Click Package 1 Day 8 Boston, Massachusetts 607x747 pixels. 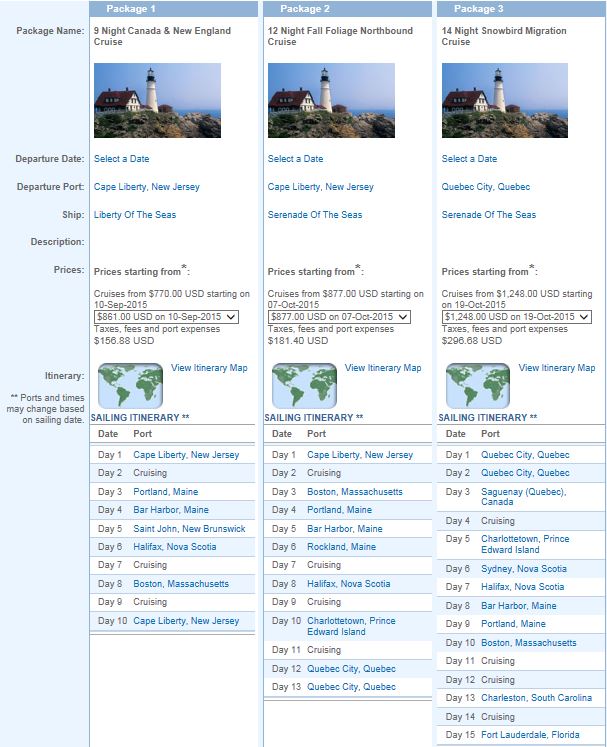click(181, 584)
